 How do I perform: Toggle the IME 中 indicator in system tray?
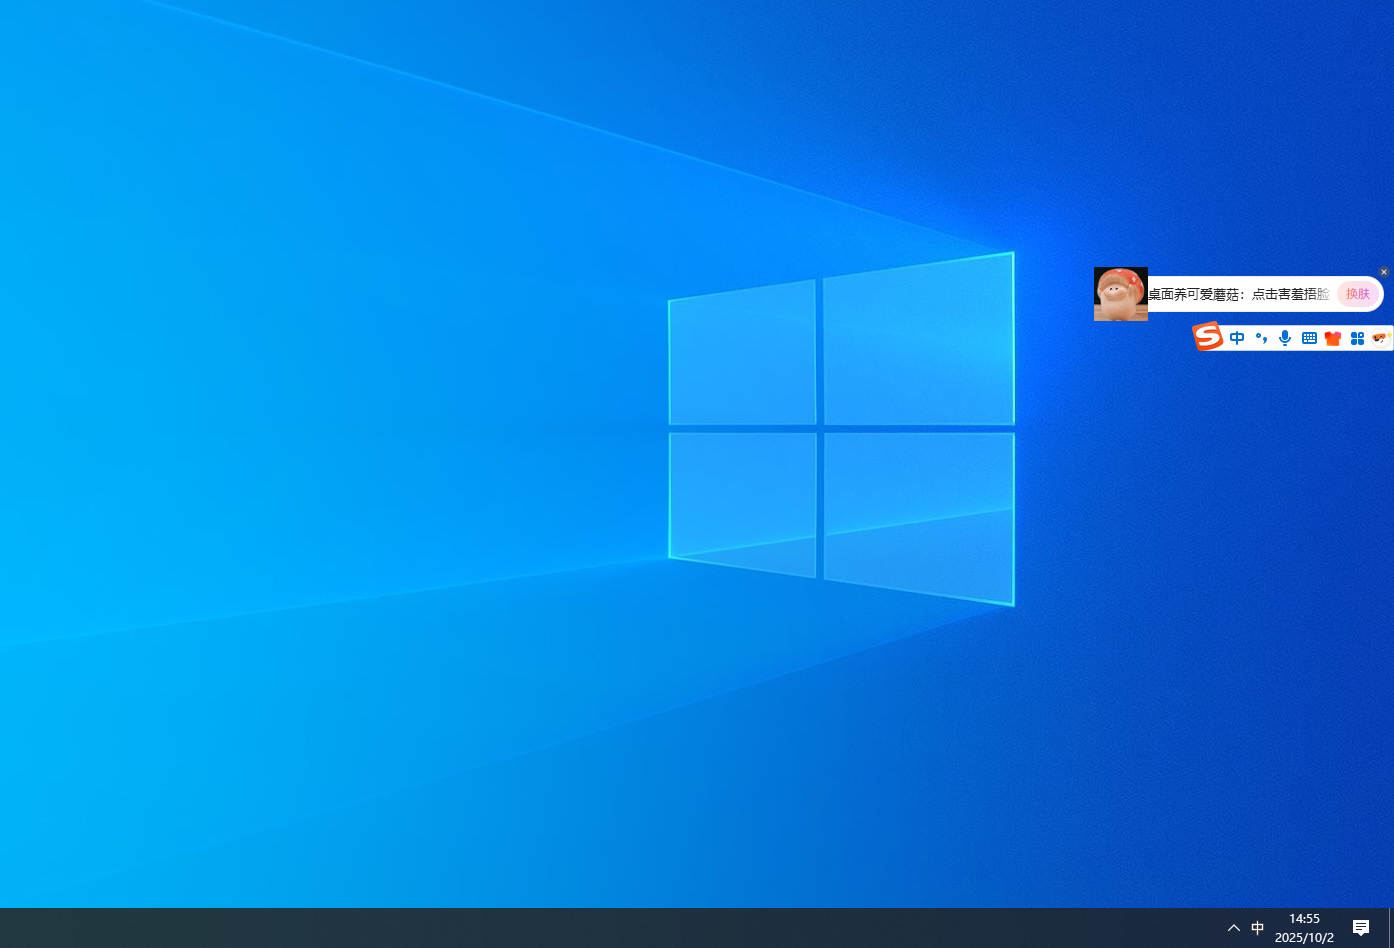[1257, 927]
